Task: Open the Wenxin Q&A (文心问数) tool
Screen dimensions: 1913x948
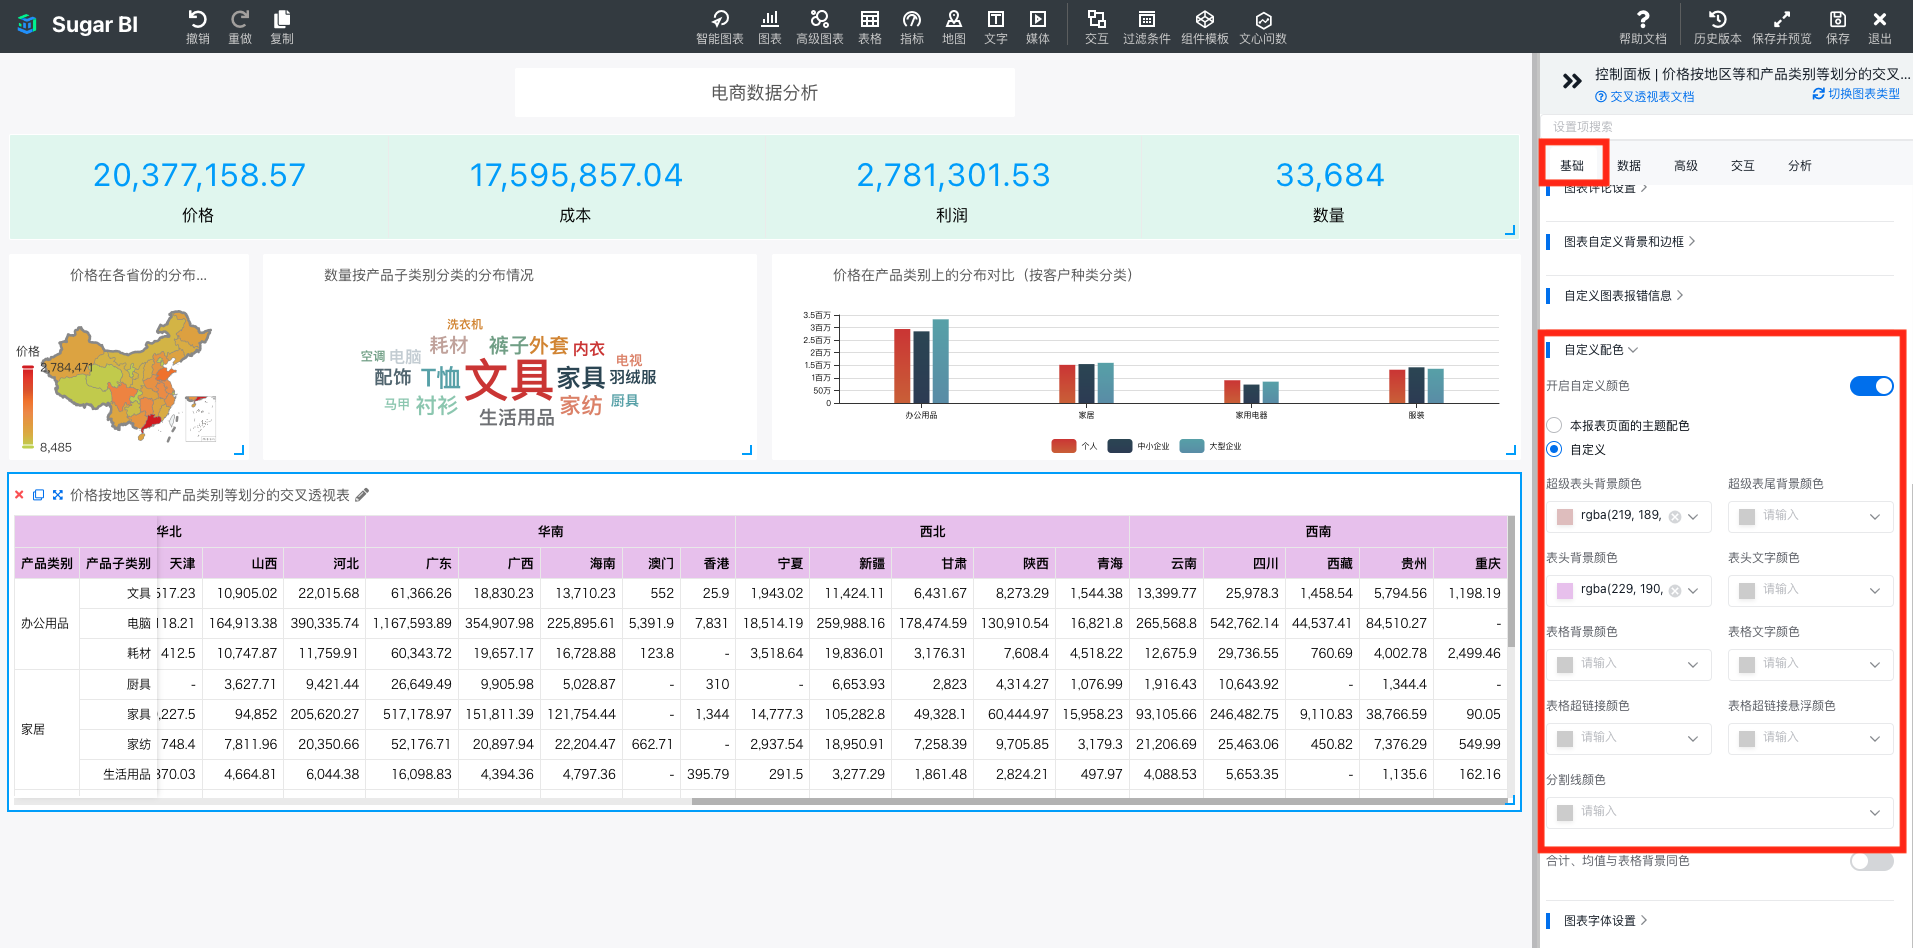Action: pos(1263,27)
